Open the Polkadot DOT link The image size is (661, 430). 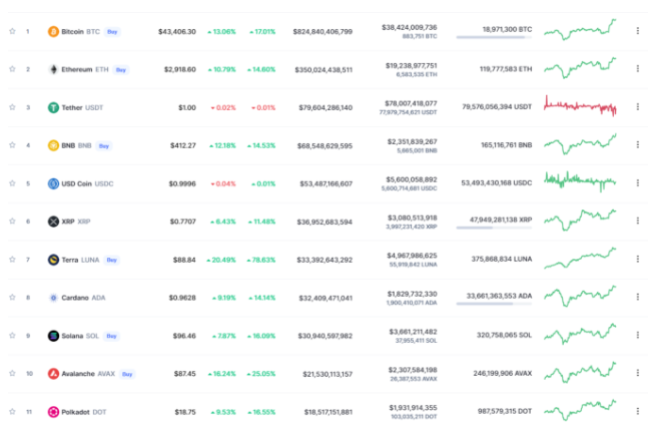(x=84, y=412)
